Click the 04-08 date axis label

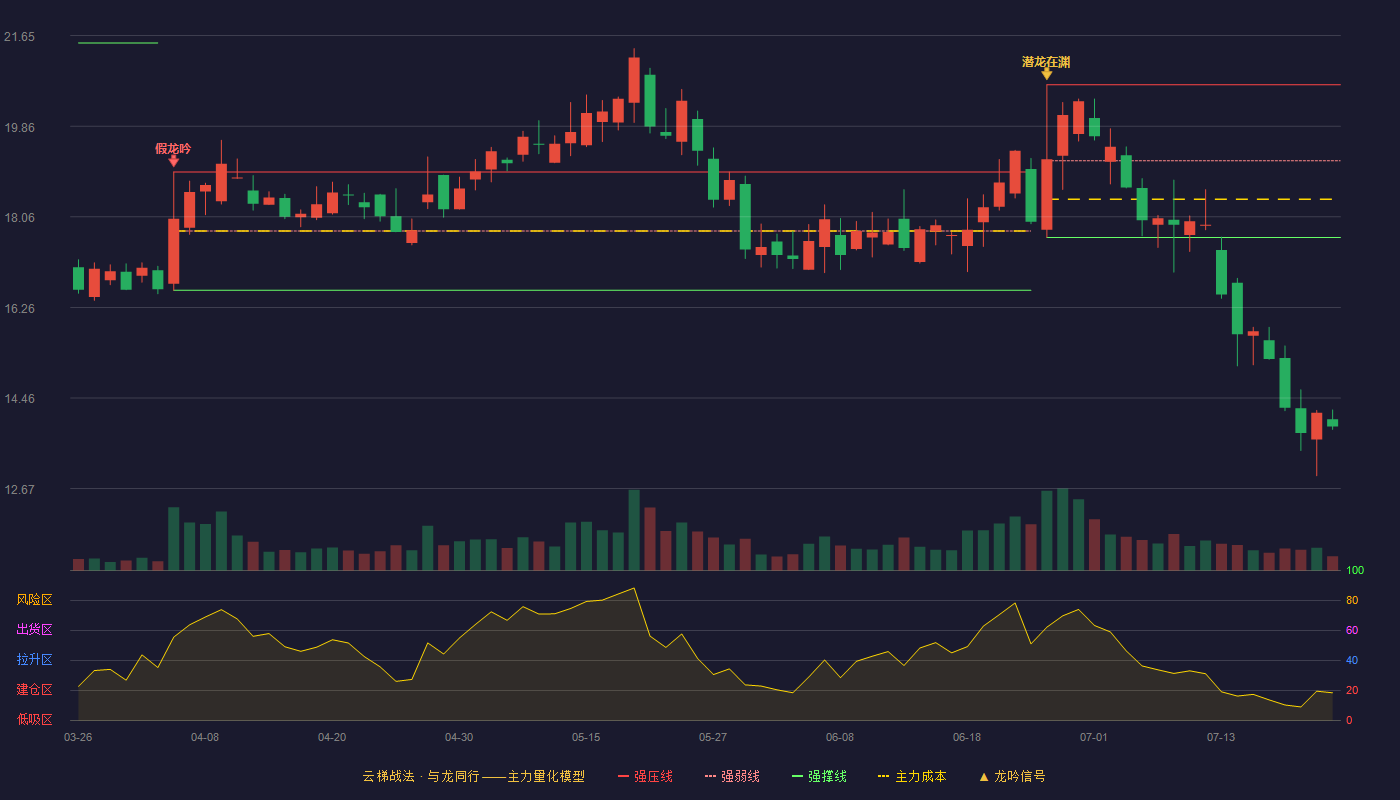pos(205,737)
